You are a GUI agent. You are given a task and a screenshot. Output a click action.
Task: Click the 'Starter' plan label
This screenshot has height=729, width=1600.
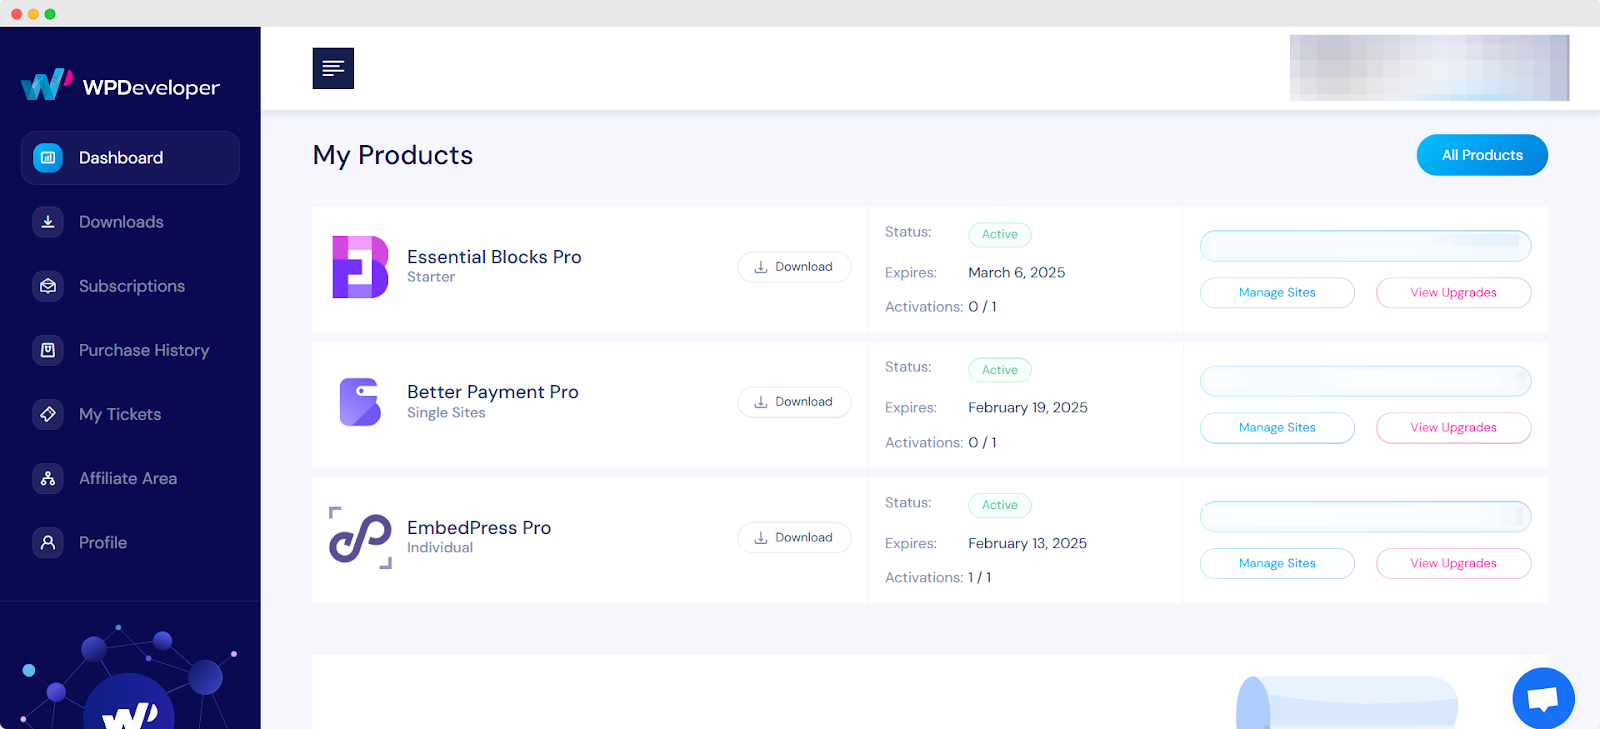[x=431, y=277]
